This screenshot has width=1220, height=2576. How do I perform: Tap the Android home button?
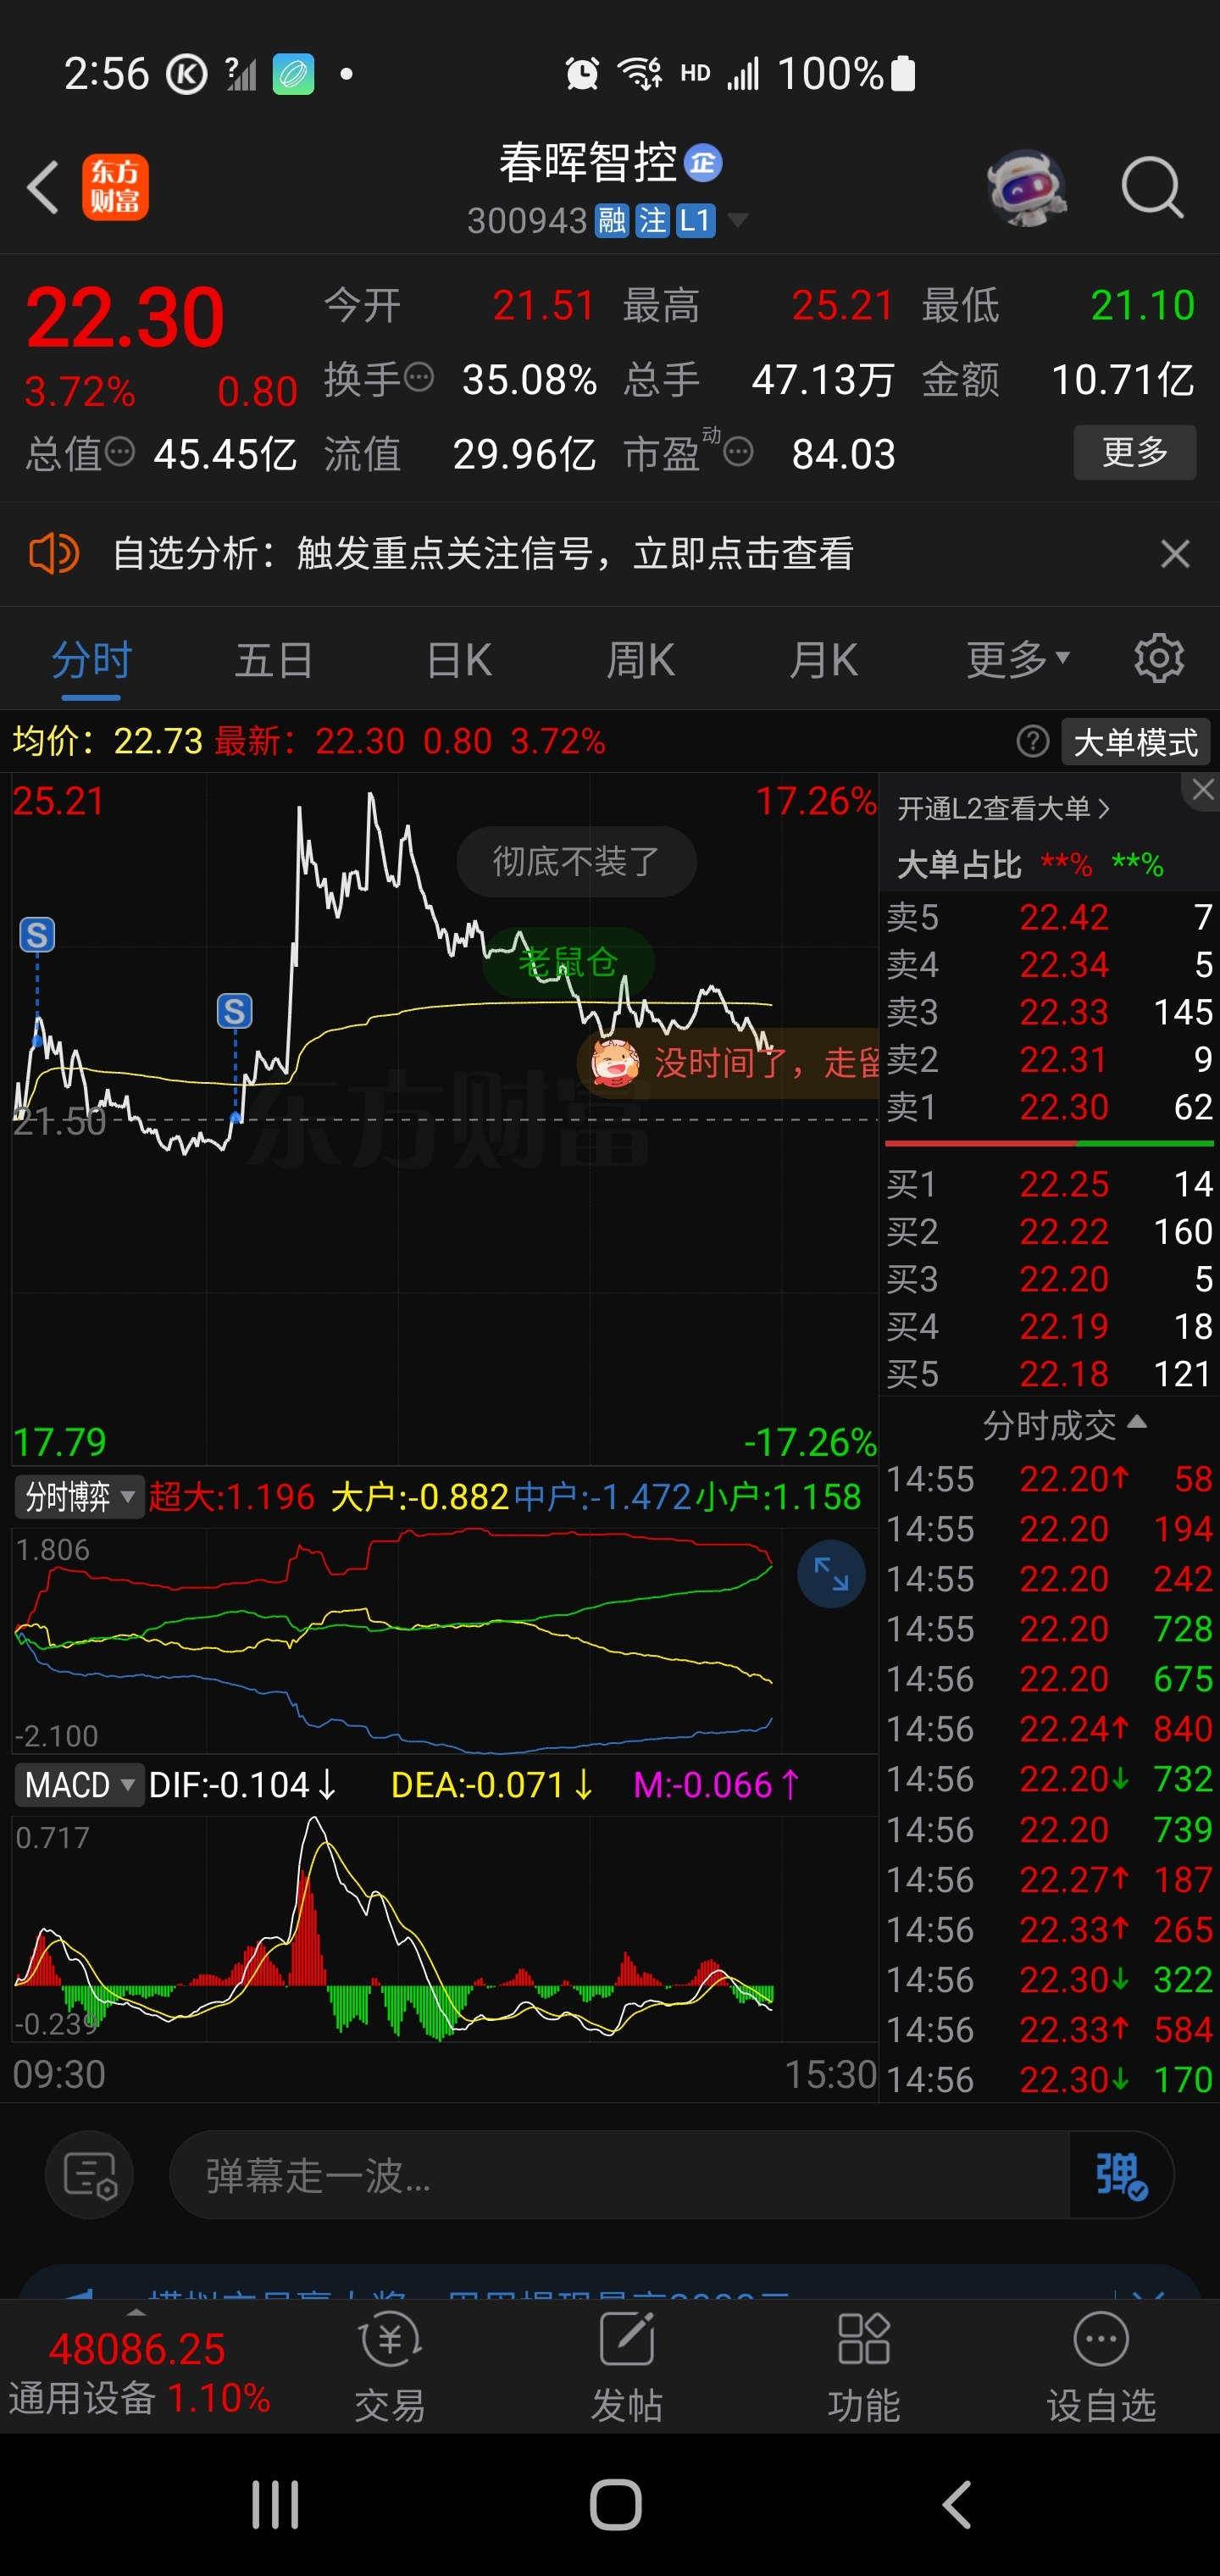point(616,2504)
